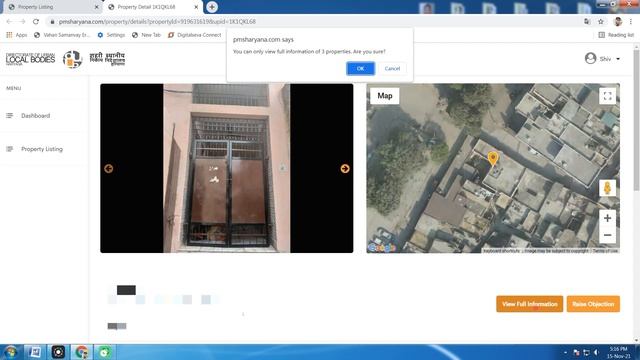Click the system tray volume icon
Viewport: 640px width, 360px height.
(x=596, y=352)
